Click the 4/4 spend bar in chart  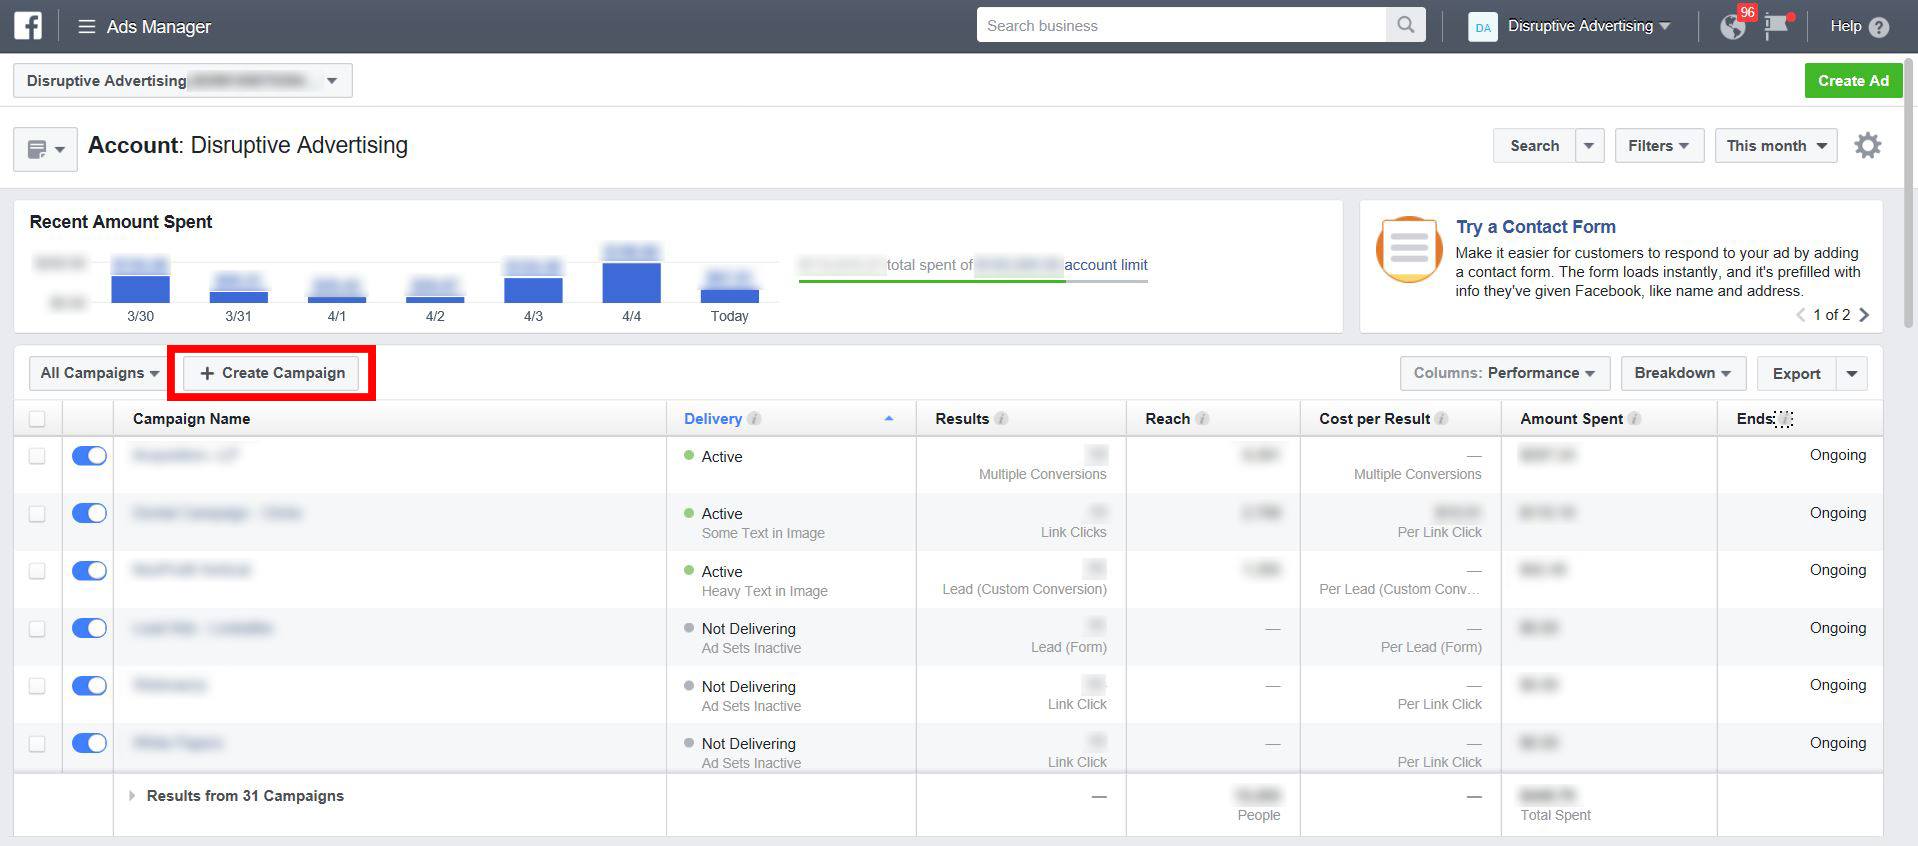tap(631, 283)
